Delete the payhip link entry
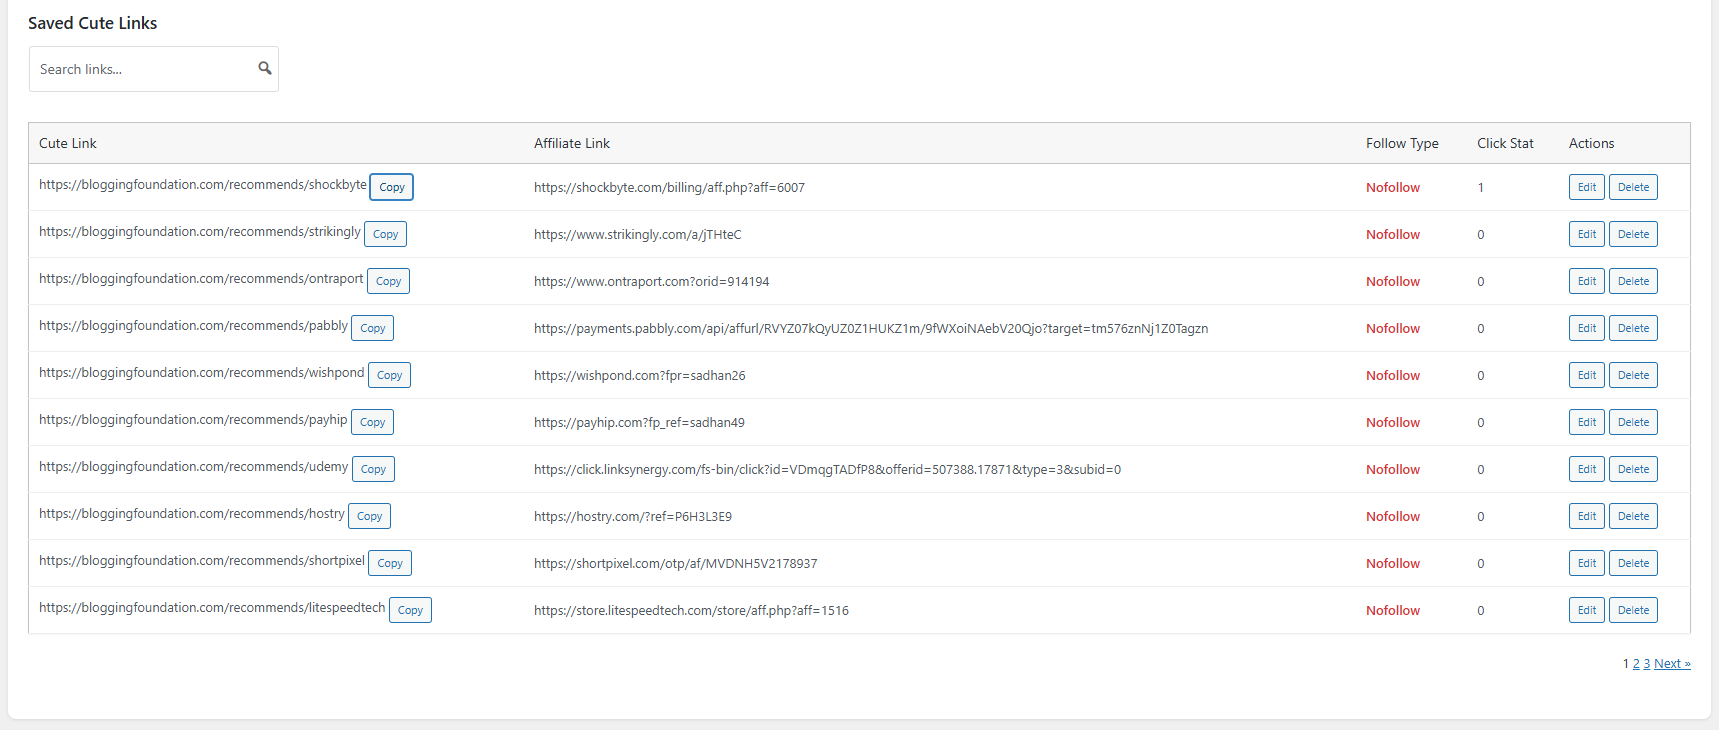The height and width of the screenshot is (730, 1719). tap(1633, 422)
